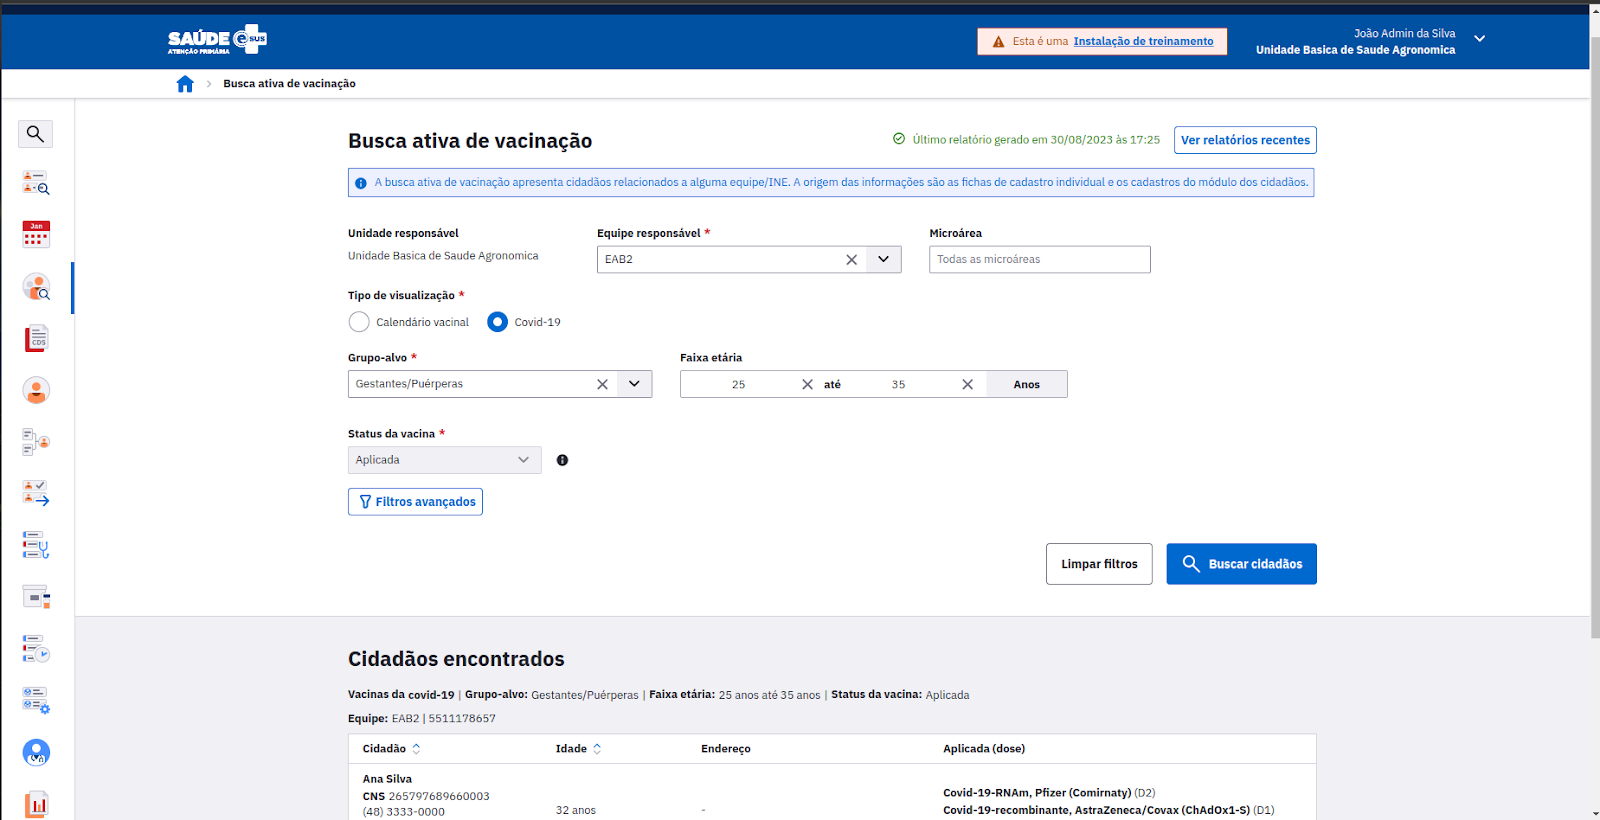This screenshot has width=1600, height=820.
Task: Sort results by Cidadão column arrows
Action: (416, 749)
